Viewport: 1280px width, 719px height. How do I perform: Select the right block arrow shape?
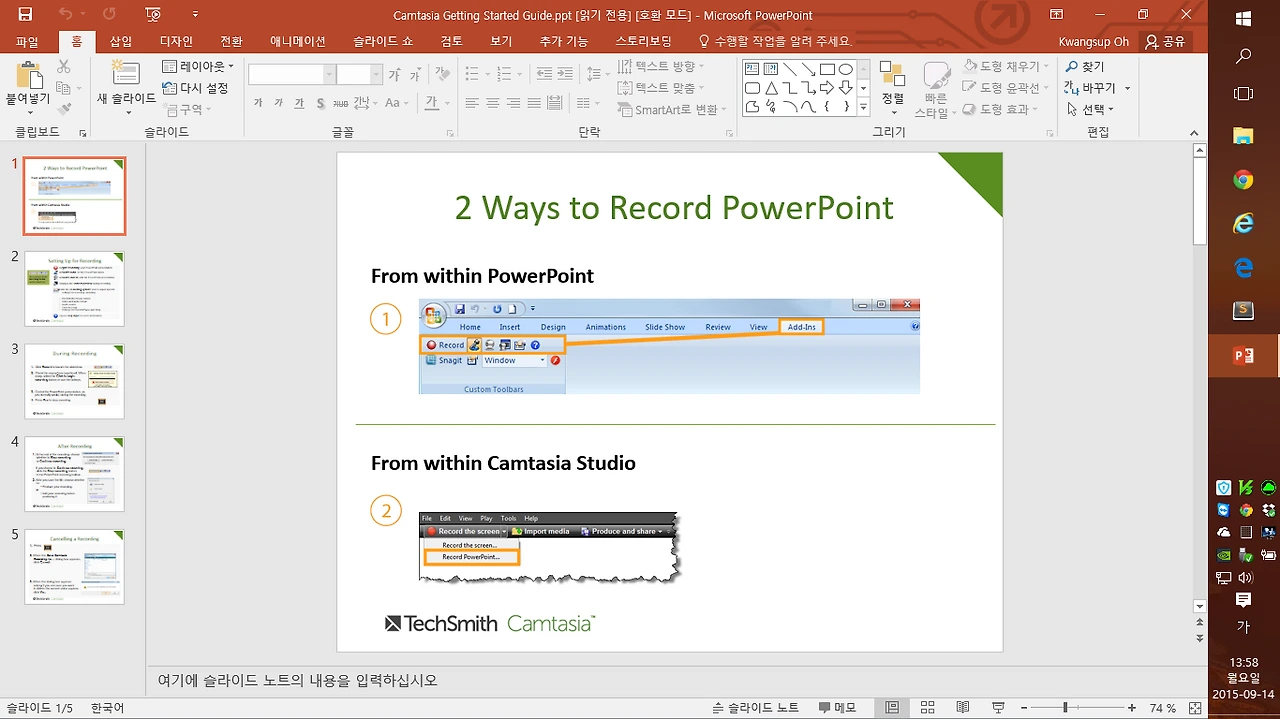(x=827, y=88)
